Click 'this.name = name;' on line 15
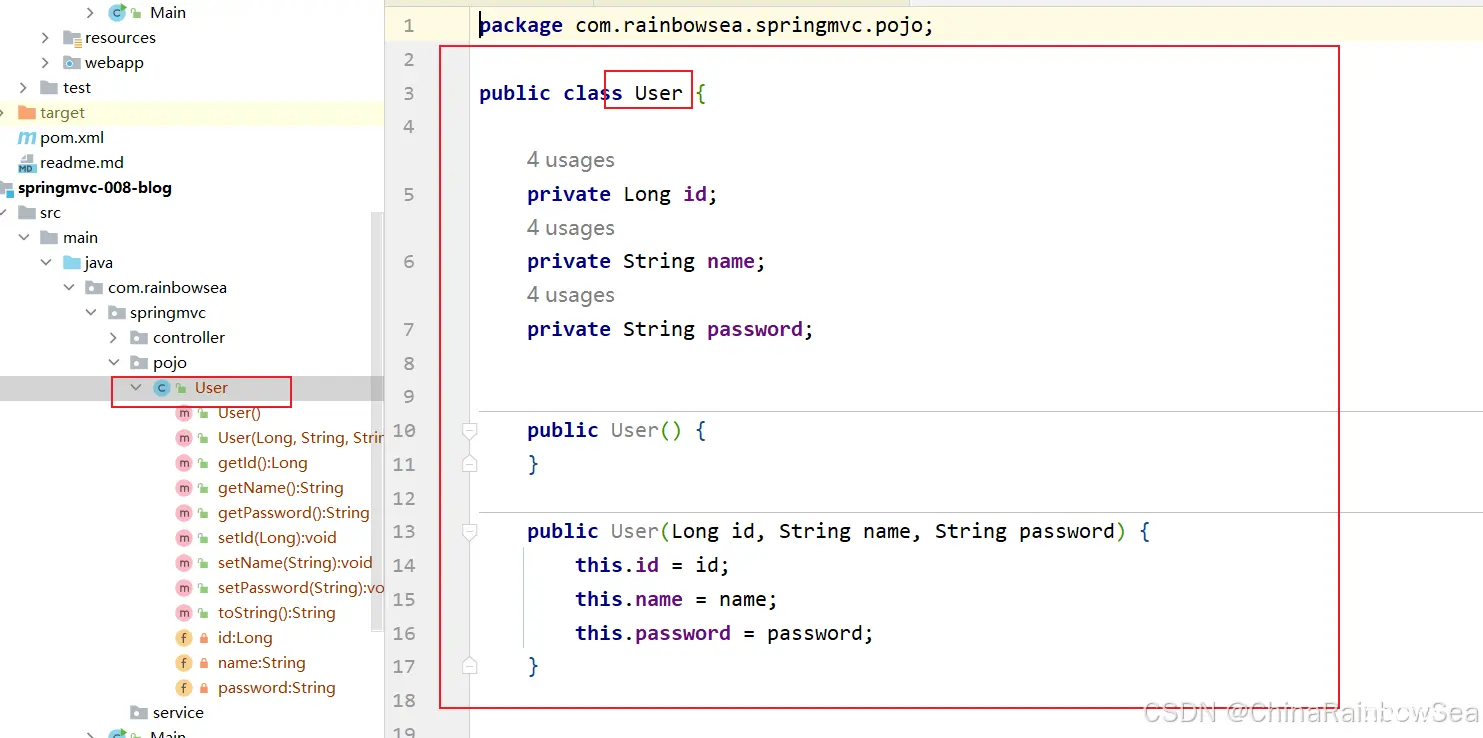The image size is (1483, 738). coord(676,600)
